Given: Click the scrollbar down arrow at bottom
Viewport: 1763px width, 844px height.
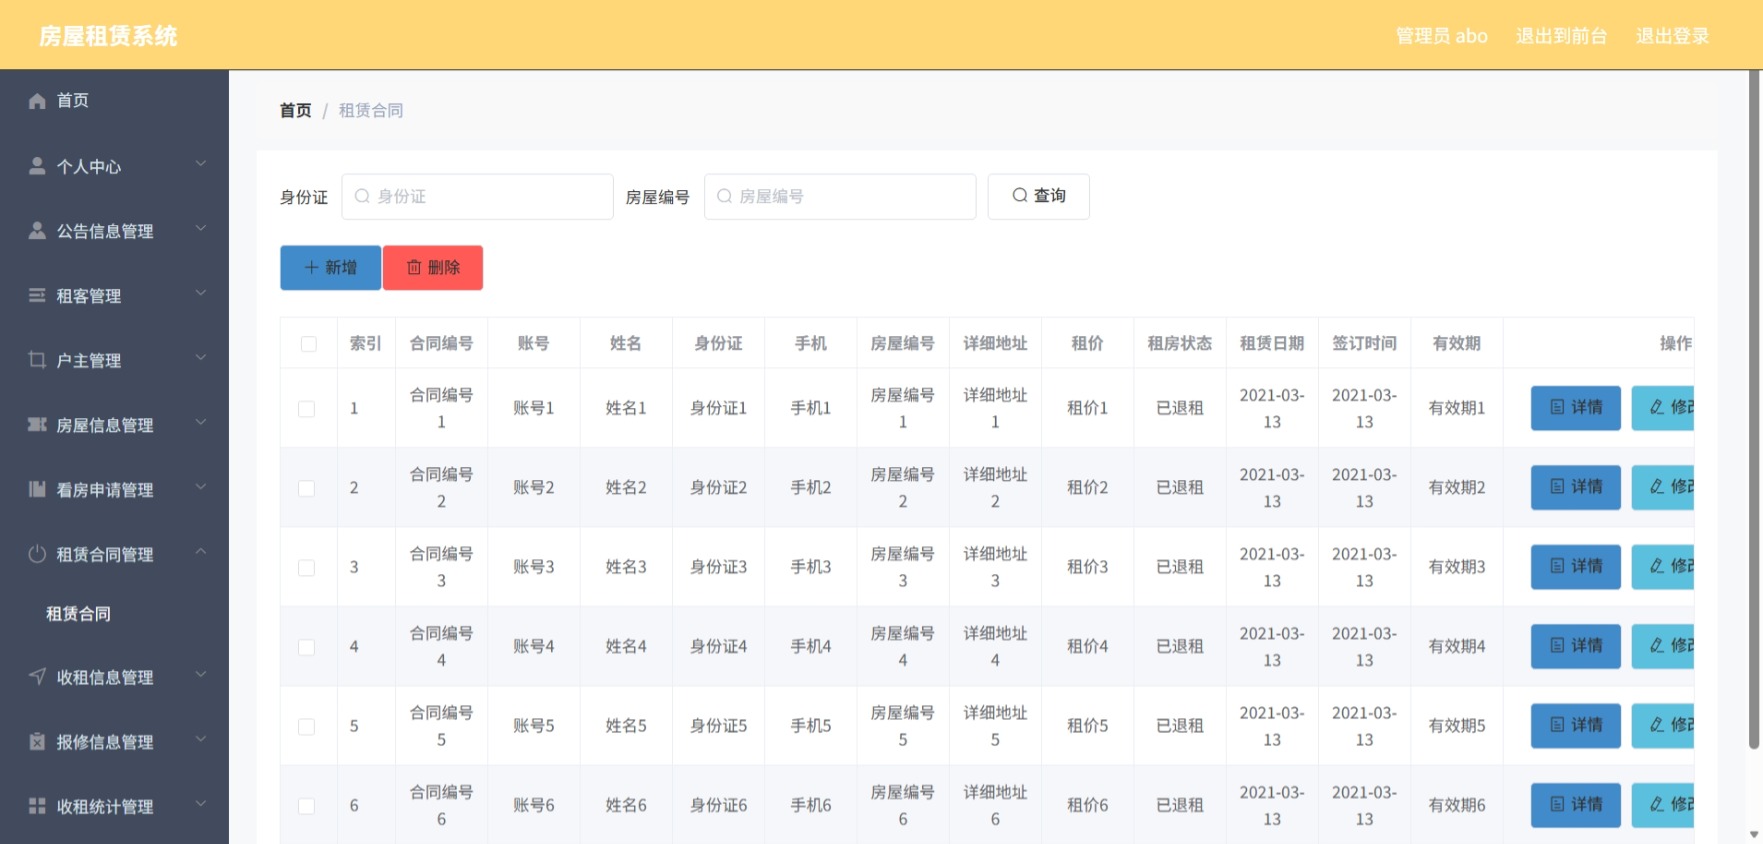Looking at the screenshot, I should pos(1754,834).
